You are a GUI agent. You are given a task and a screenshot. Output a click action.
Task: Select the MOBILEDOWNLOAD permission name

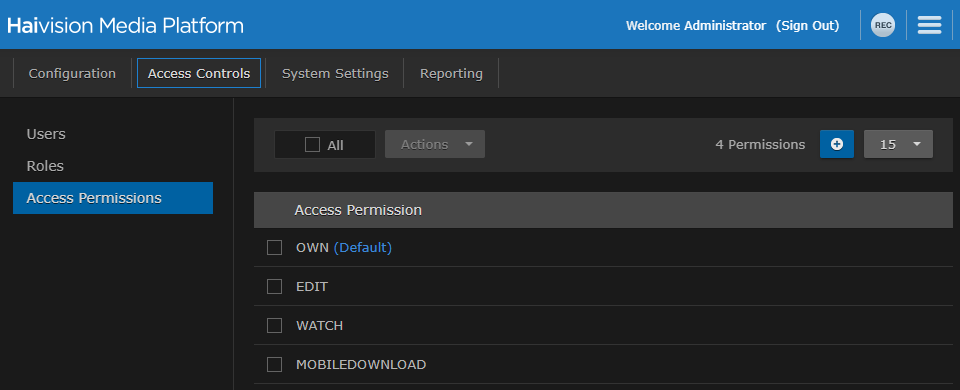(361, 365)
